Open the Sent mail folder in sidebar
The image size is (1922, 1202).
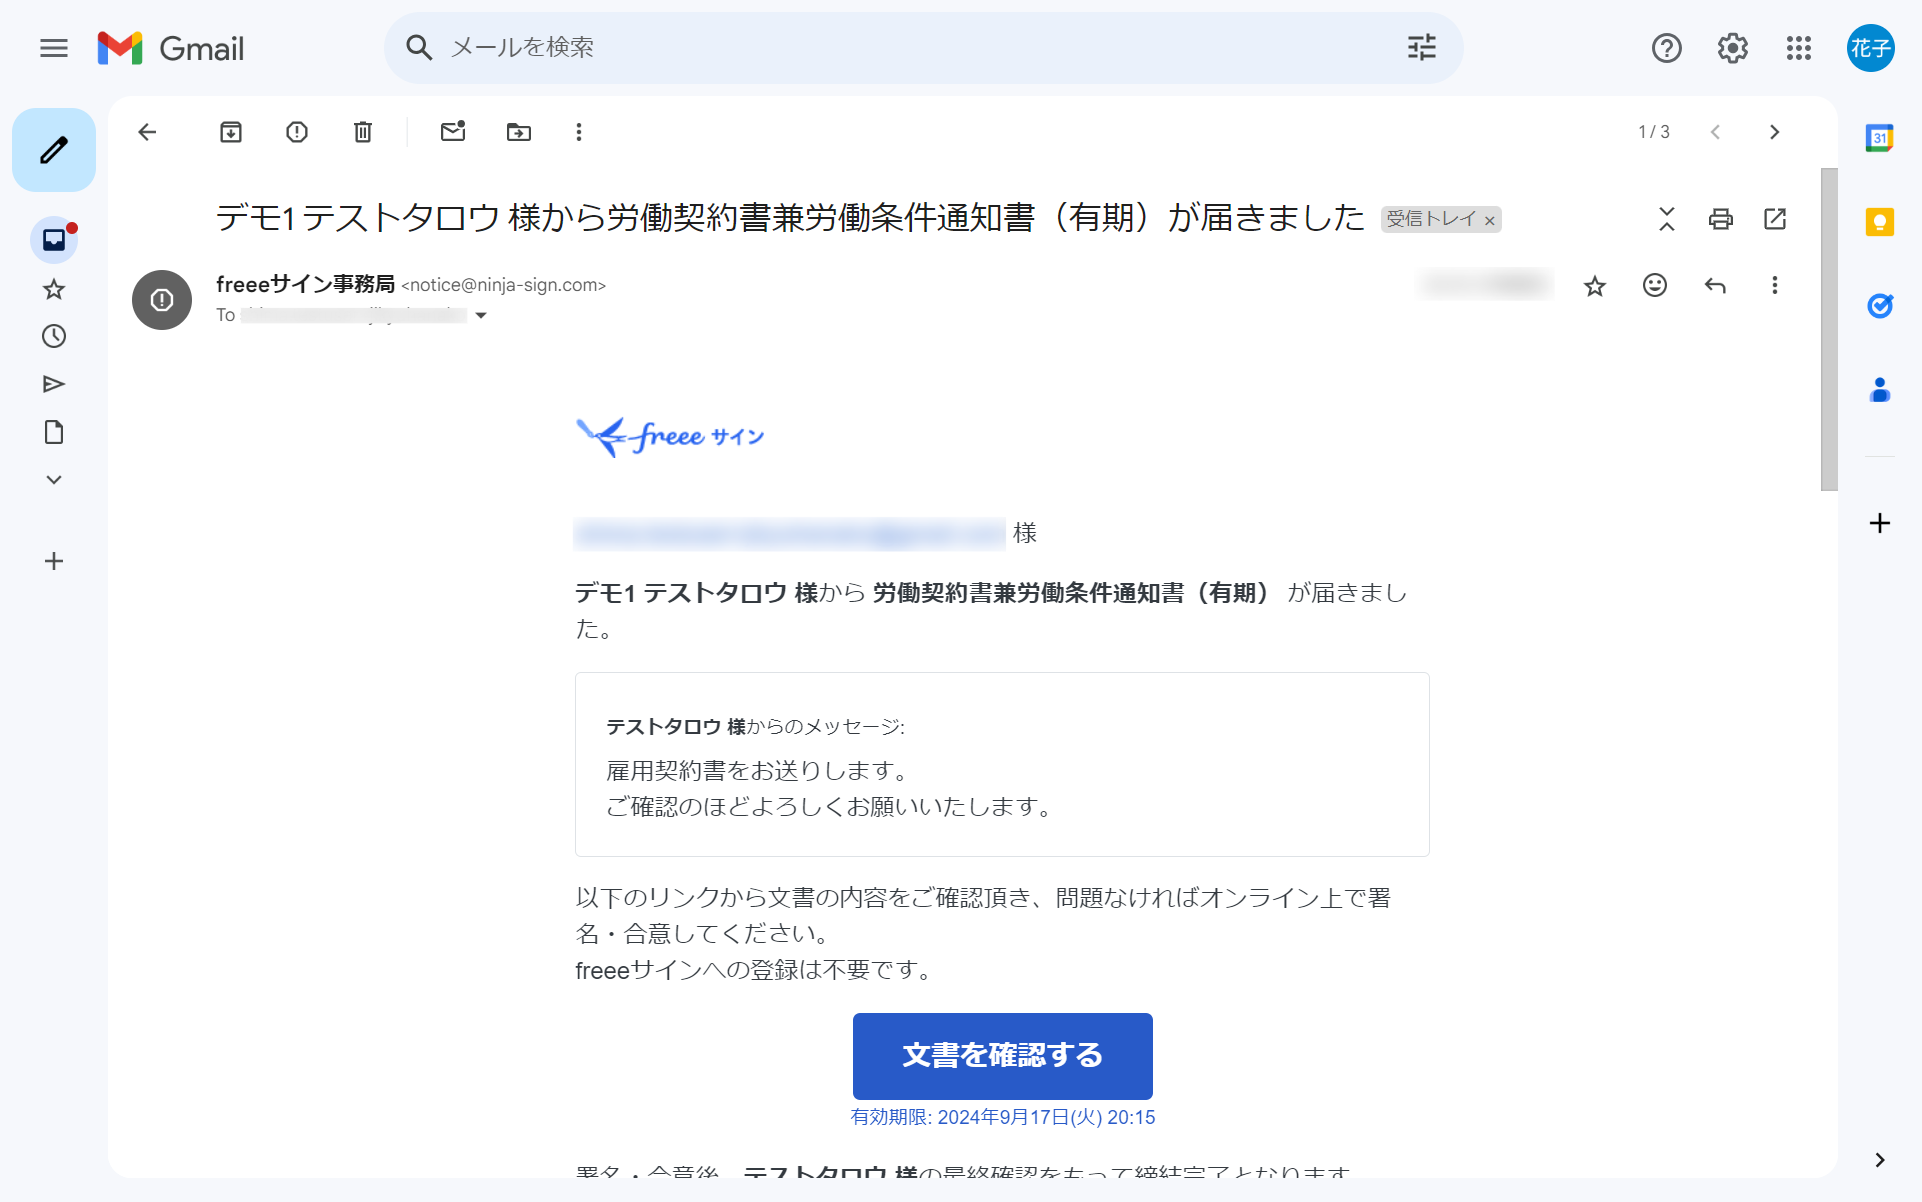pyautogui.click(x=54, y=384)
